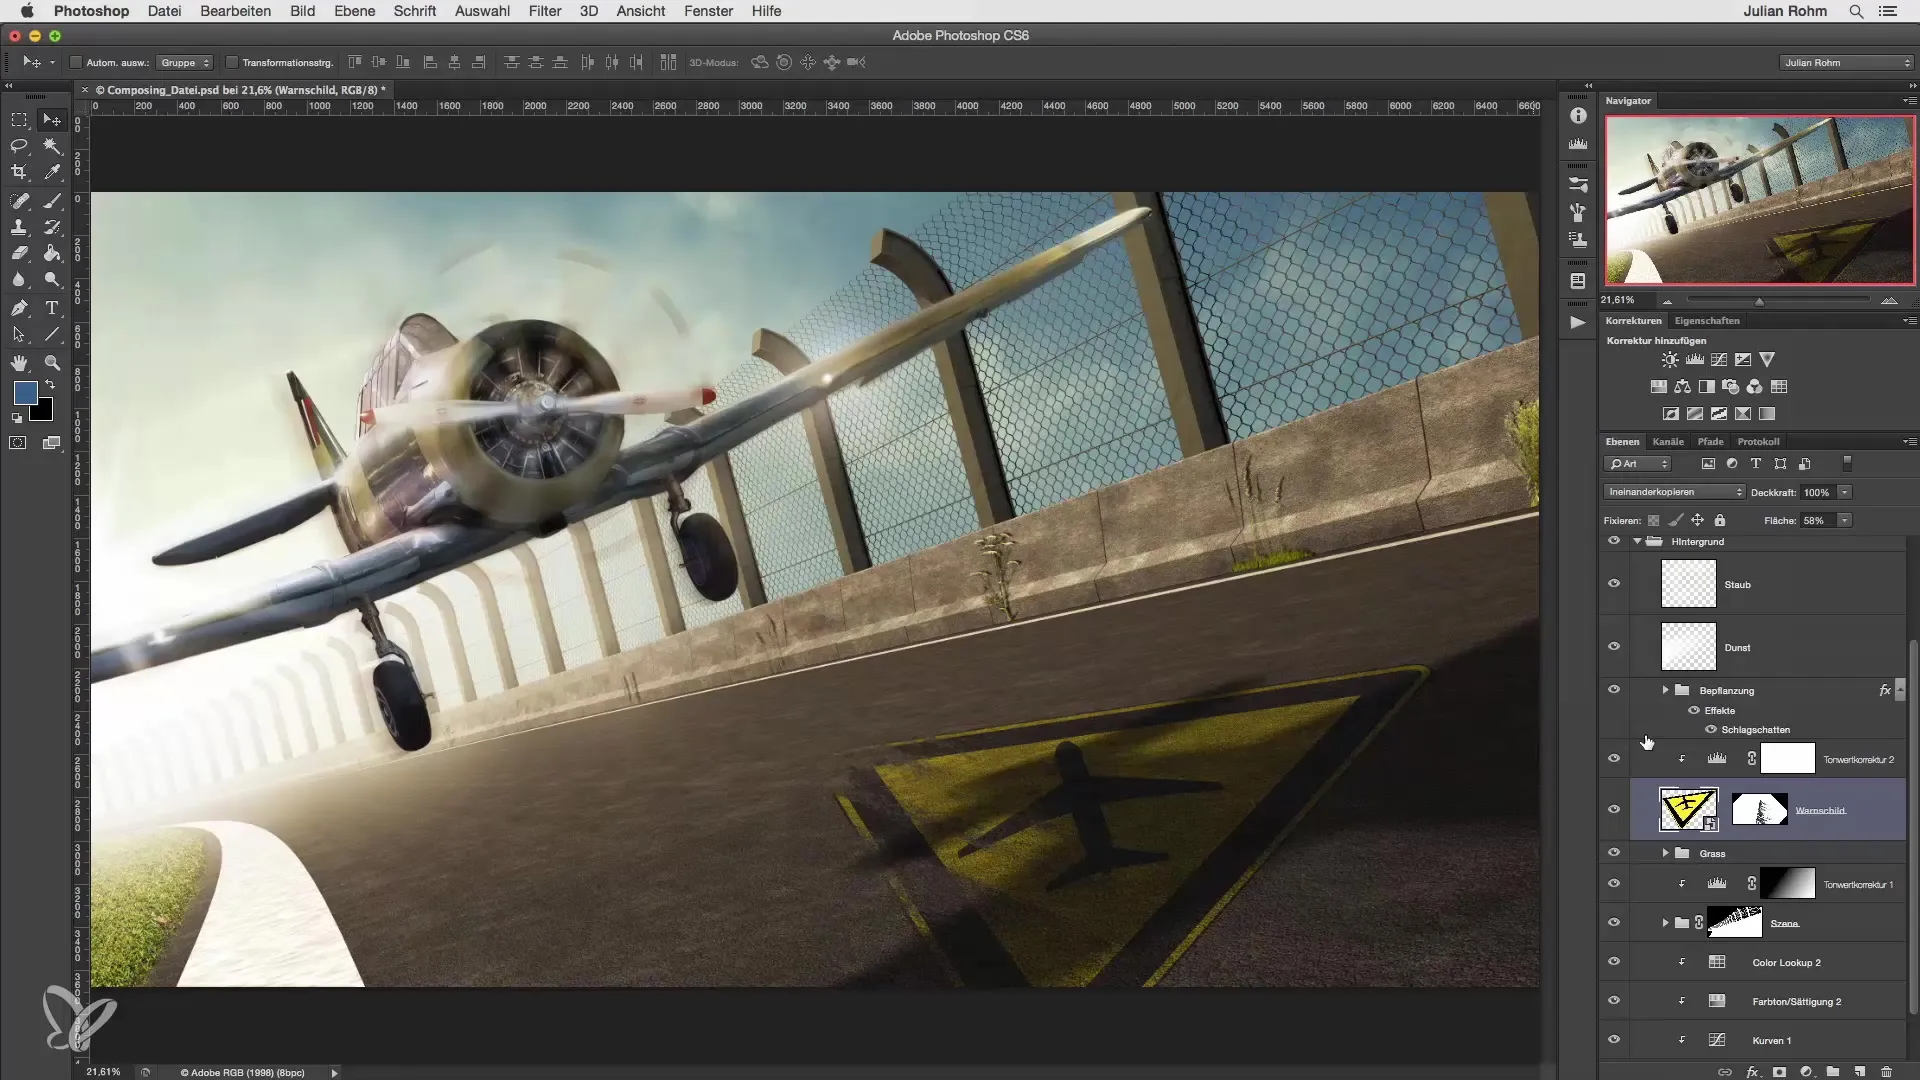Create a new group folder icon
Image resolution: width=1920 pixels, height=1080 pixels.
pyautogui.click(x=1833, y=1072)
